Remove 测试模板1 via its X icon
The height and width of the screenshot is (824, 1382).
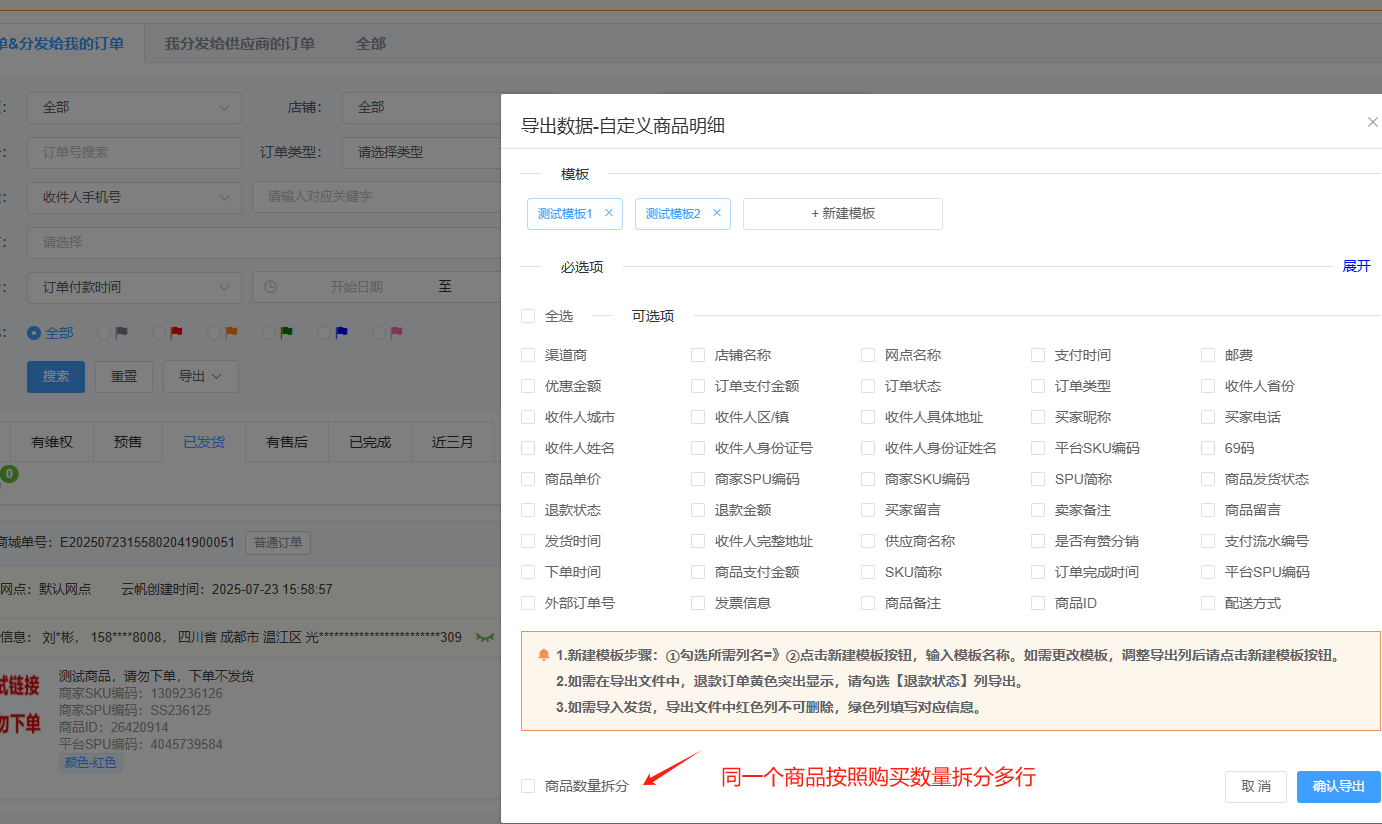click(x=608, y=213)
